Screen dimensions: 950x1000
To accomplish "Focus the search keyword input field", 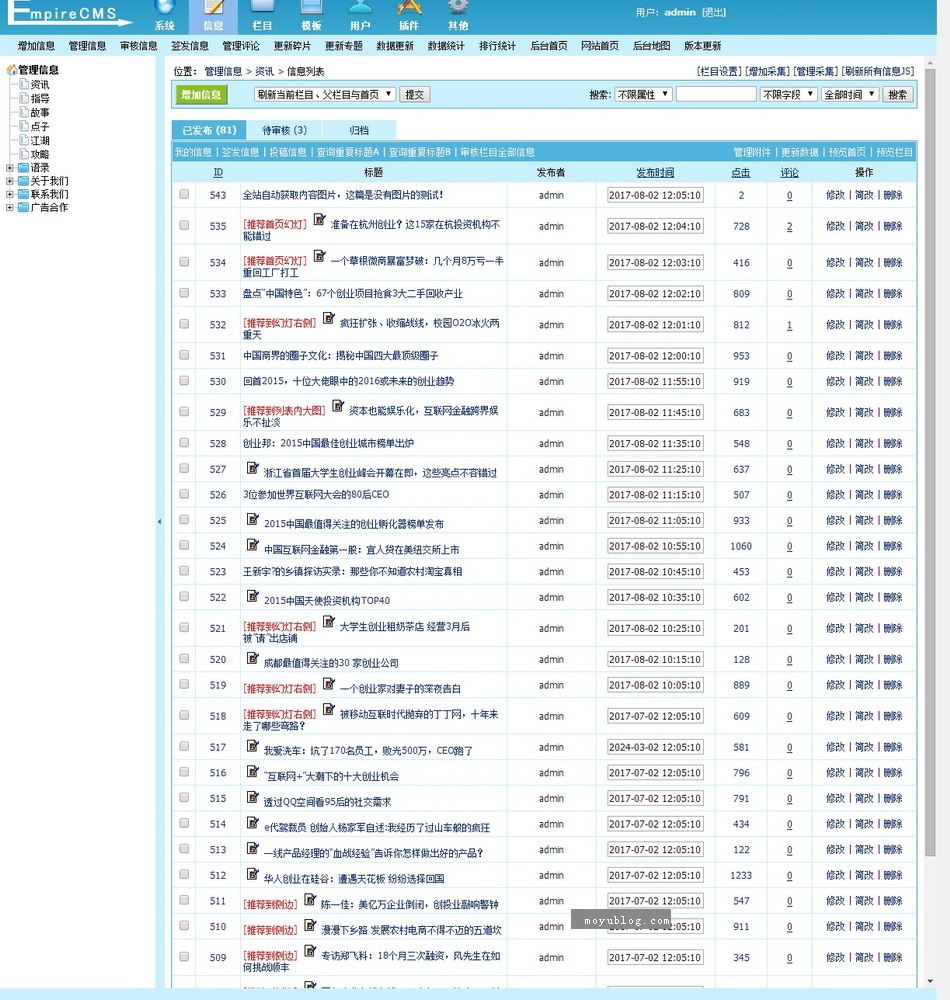I will point(716,94).
